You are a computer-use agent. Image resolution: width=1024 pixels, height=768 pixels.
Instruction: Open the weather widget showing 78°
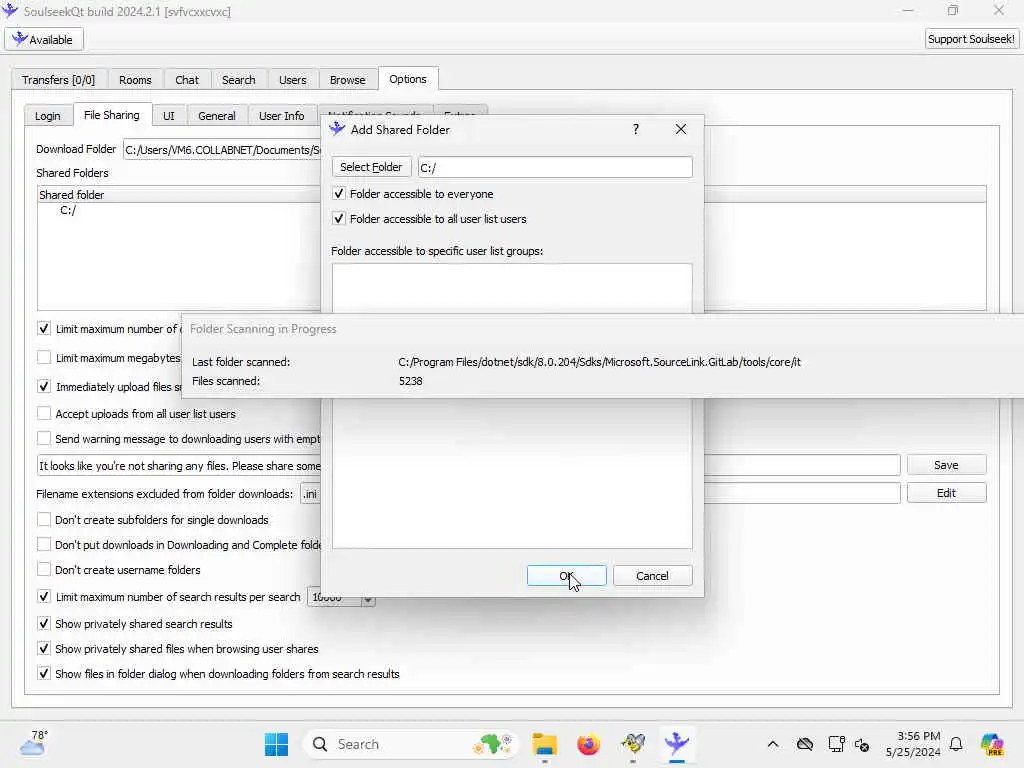pos(34,743)
